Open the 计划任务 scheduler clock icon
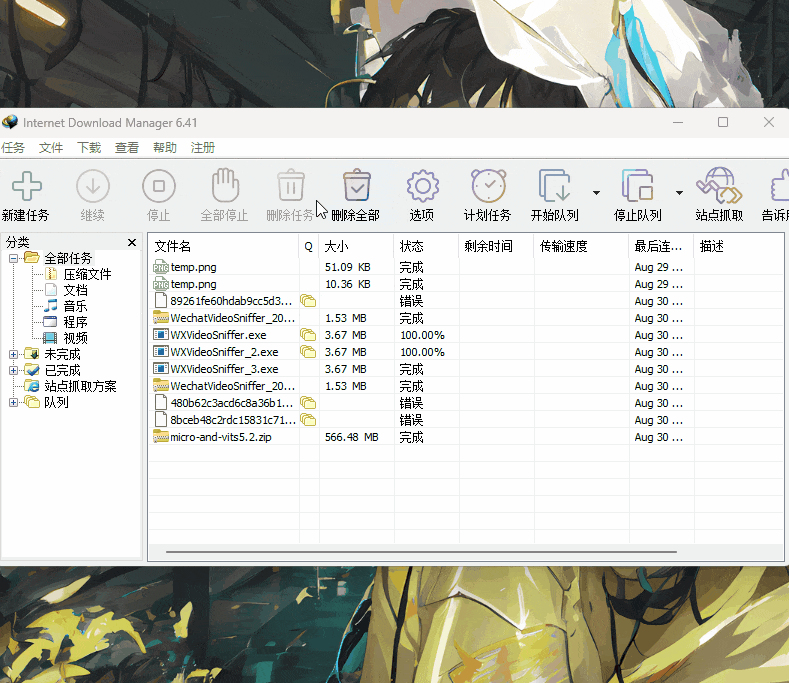 [487, 187]
